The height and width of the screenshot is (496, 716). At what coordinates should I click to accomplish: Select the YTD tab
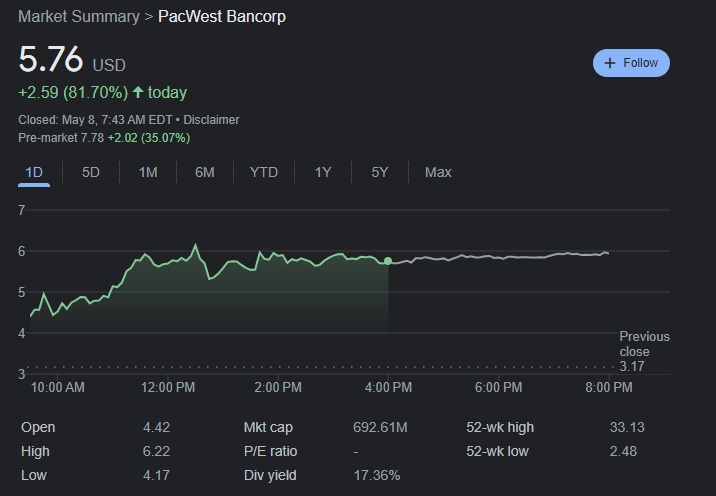point(264,172)
